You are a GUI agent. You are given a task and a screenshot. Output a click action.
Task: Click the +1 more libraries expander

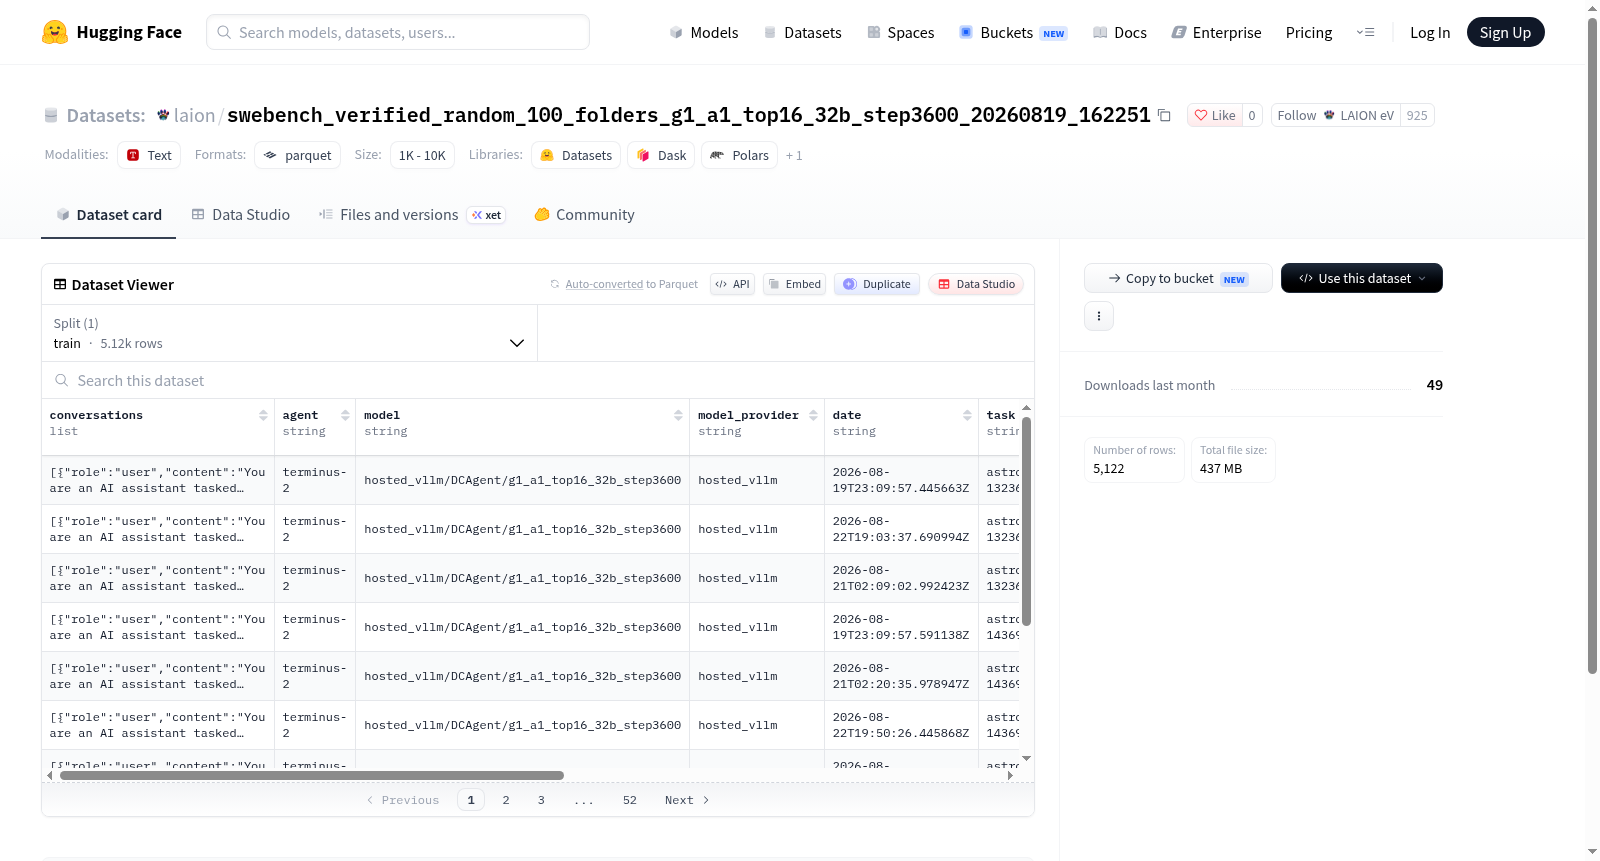[x=794, y=155]
